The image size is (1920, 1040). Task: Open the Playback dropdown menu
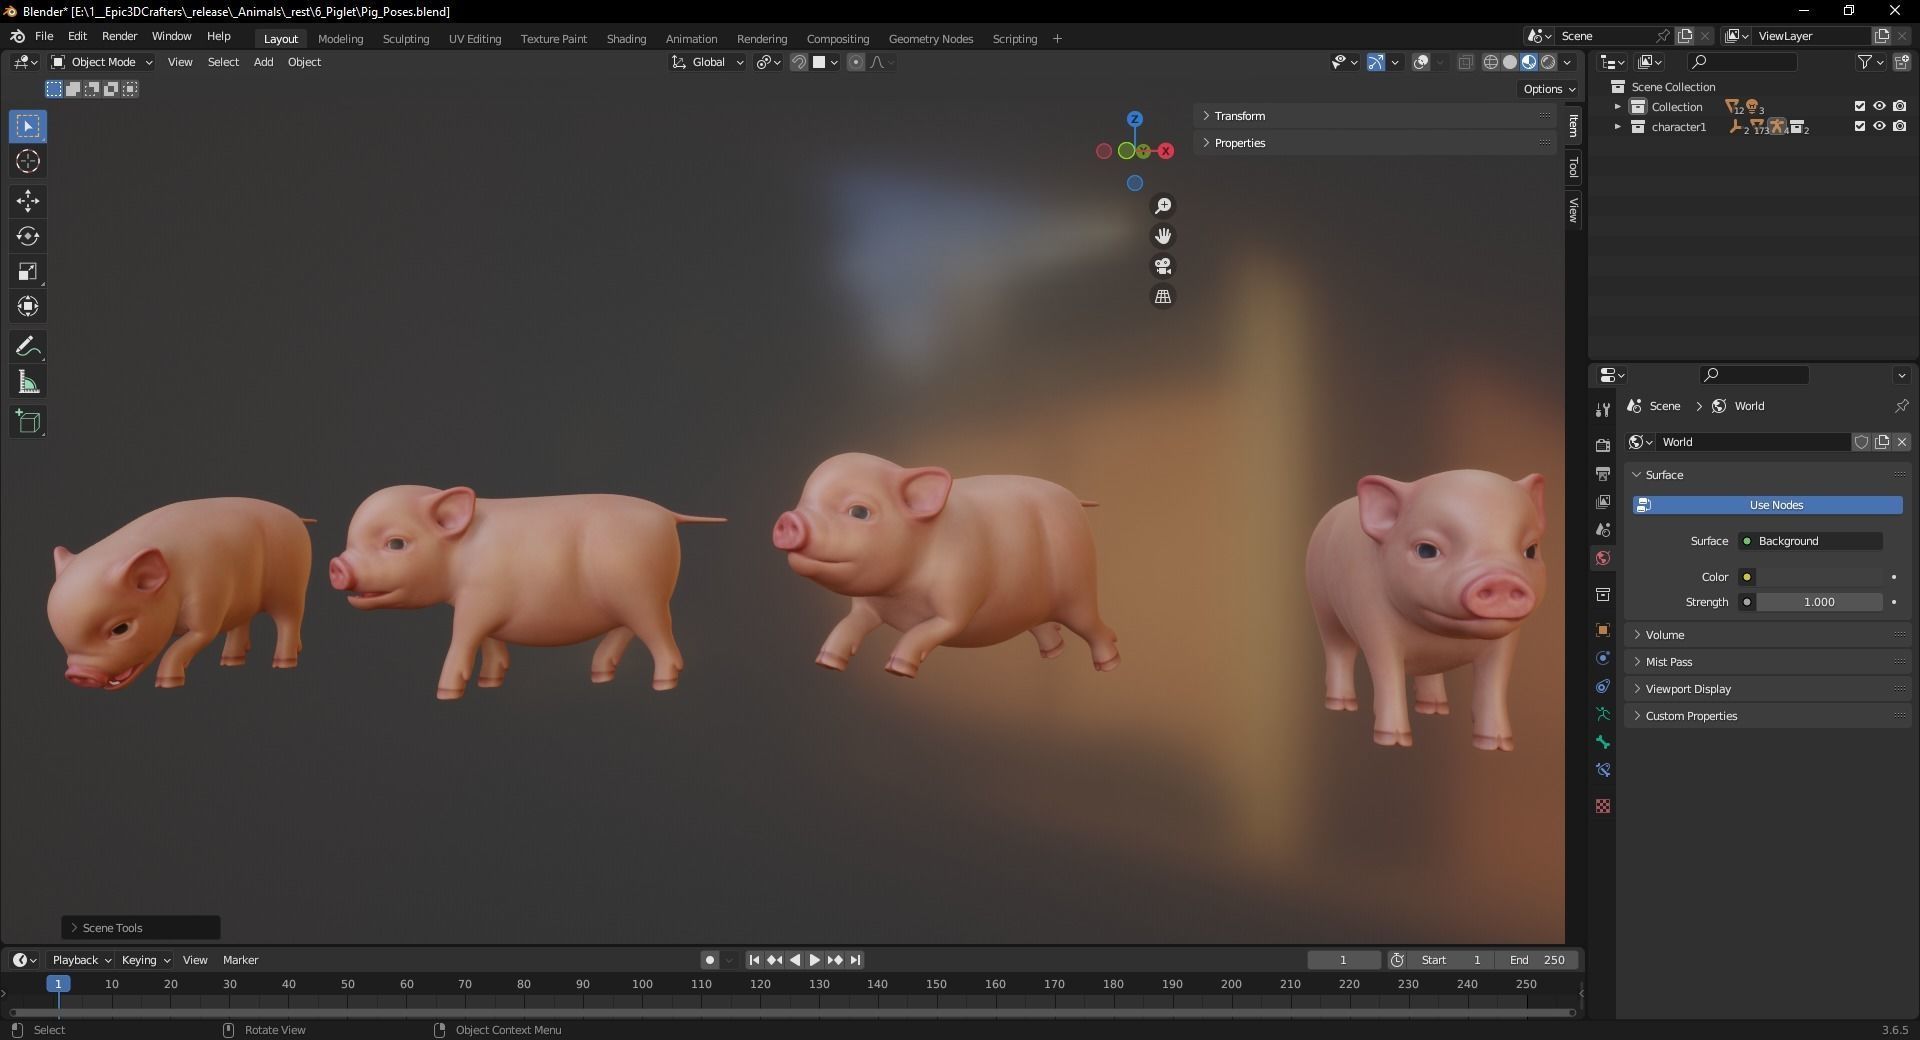tap(81, 960)
